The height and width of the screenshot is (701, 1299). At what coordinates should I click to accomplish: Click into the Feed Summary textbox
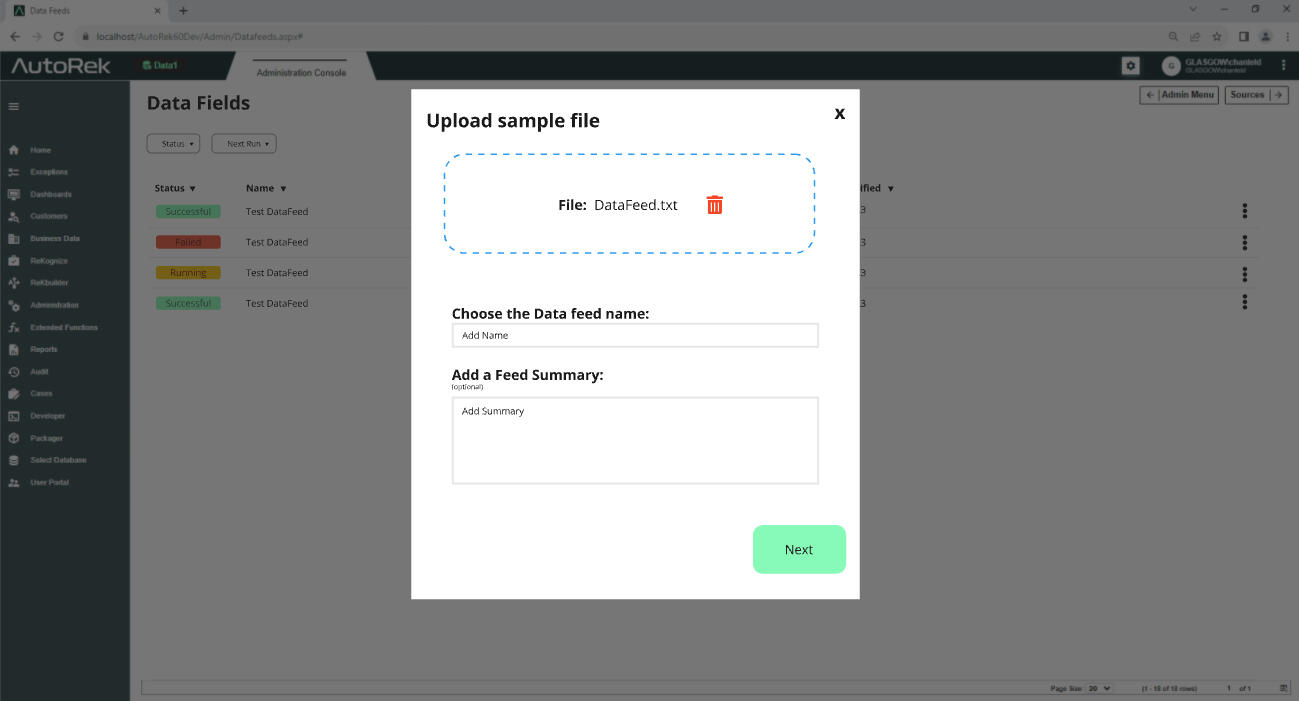[x=634, y=440]
